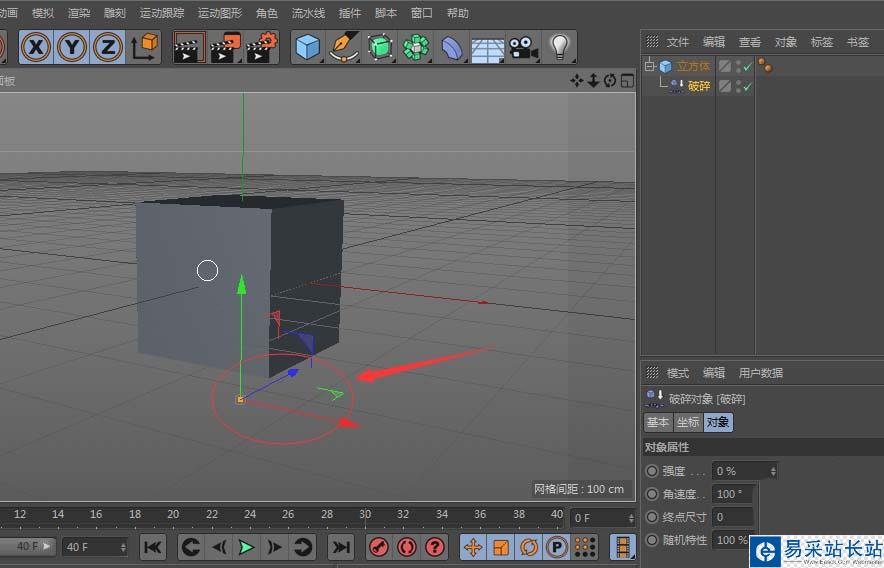Open the deformer tool icon
This screenshot has width=884, height=568.
[452, 46]
